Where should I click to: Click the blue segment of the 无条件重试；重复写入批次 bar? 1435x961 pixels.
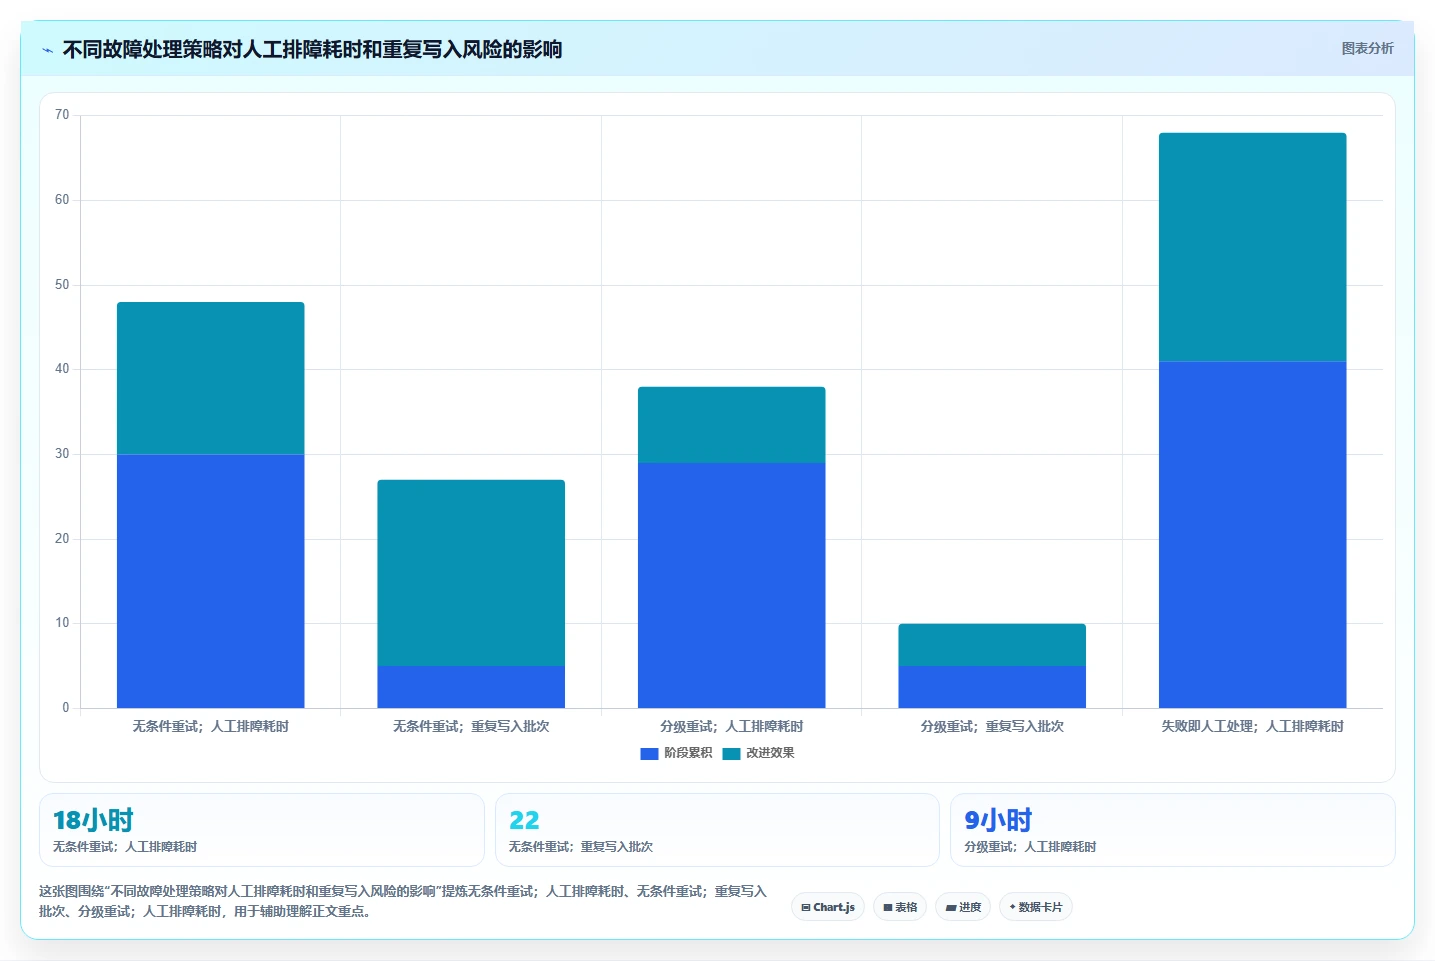click(471, 687)
